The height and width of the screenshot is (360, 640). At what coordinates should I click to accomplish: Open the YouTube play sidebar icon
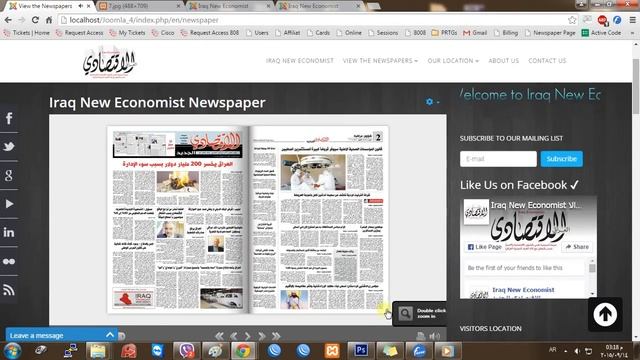[x=9, y=204]
